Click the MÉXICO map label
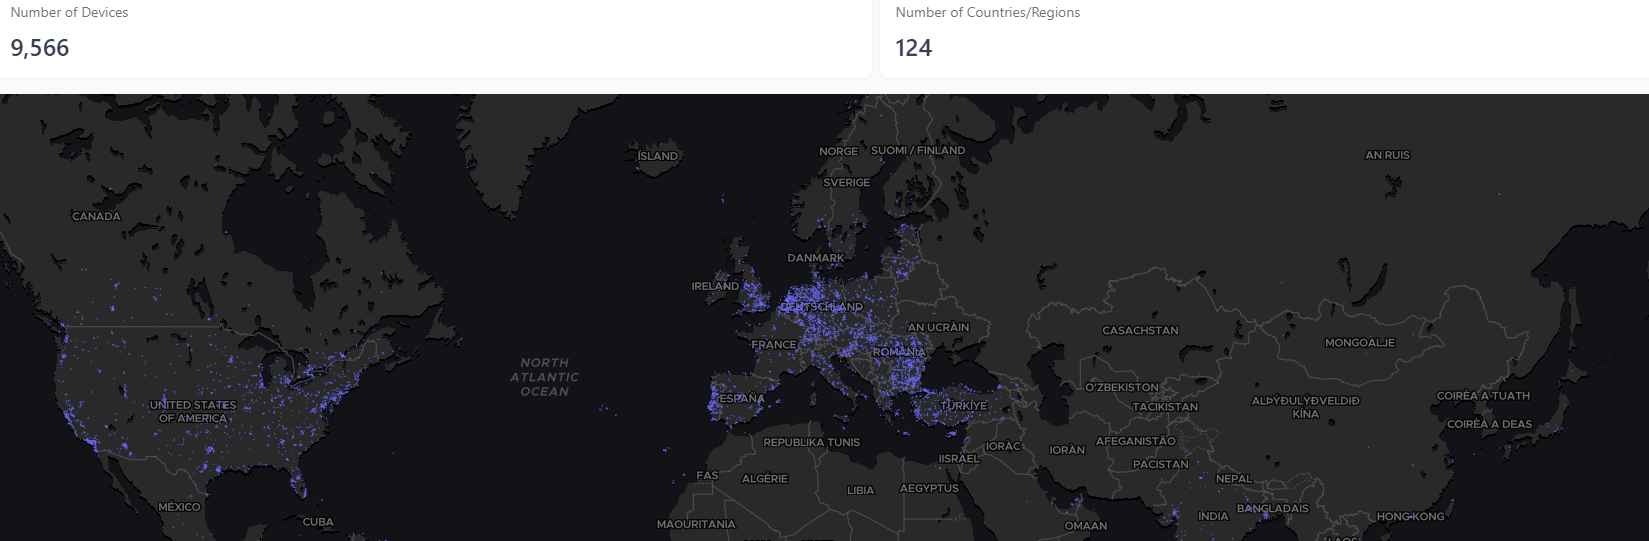 (x=179, y=507)
